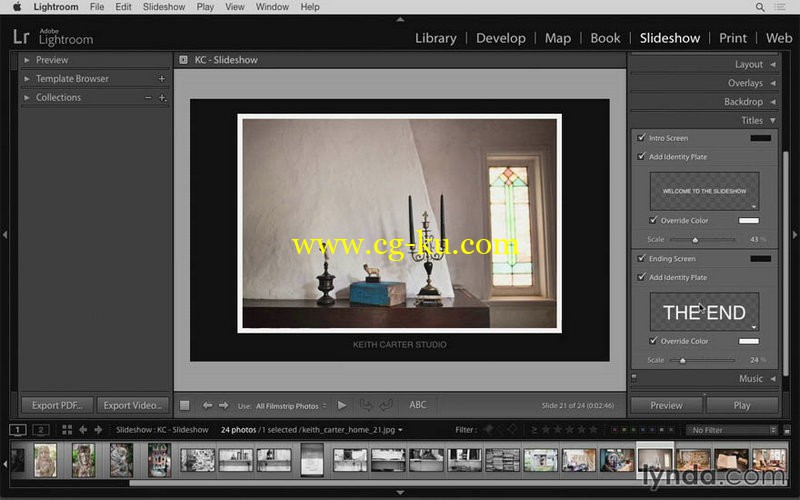Viewport: 800px width, 500px height.
Task: Click Export Video button
Action: tap(133, 405)
